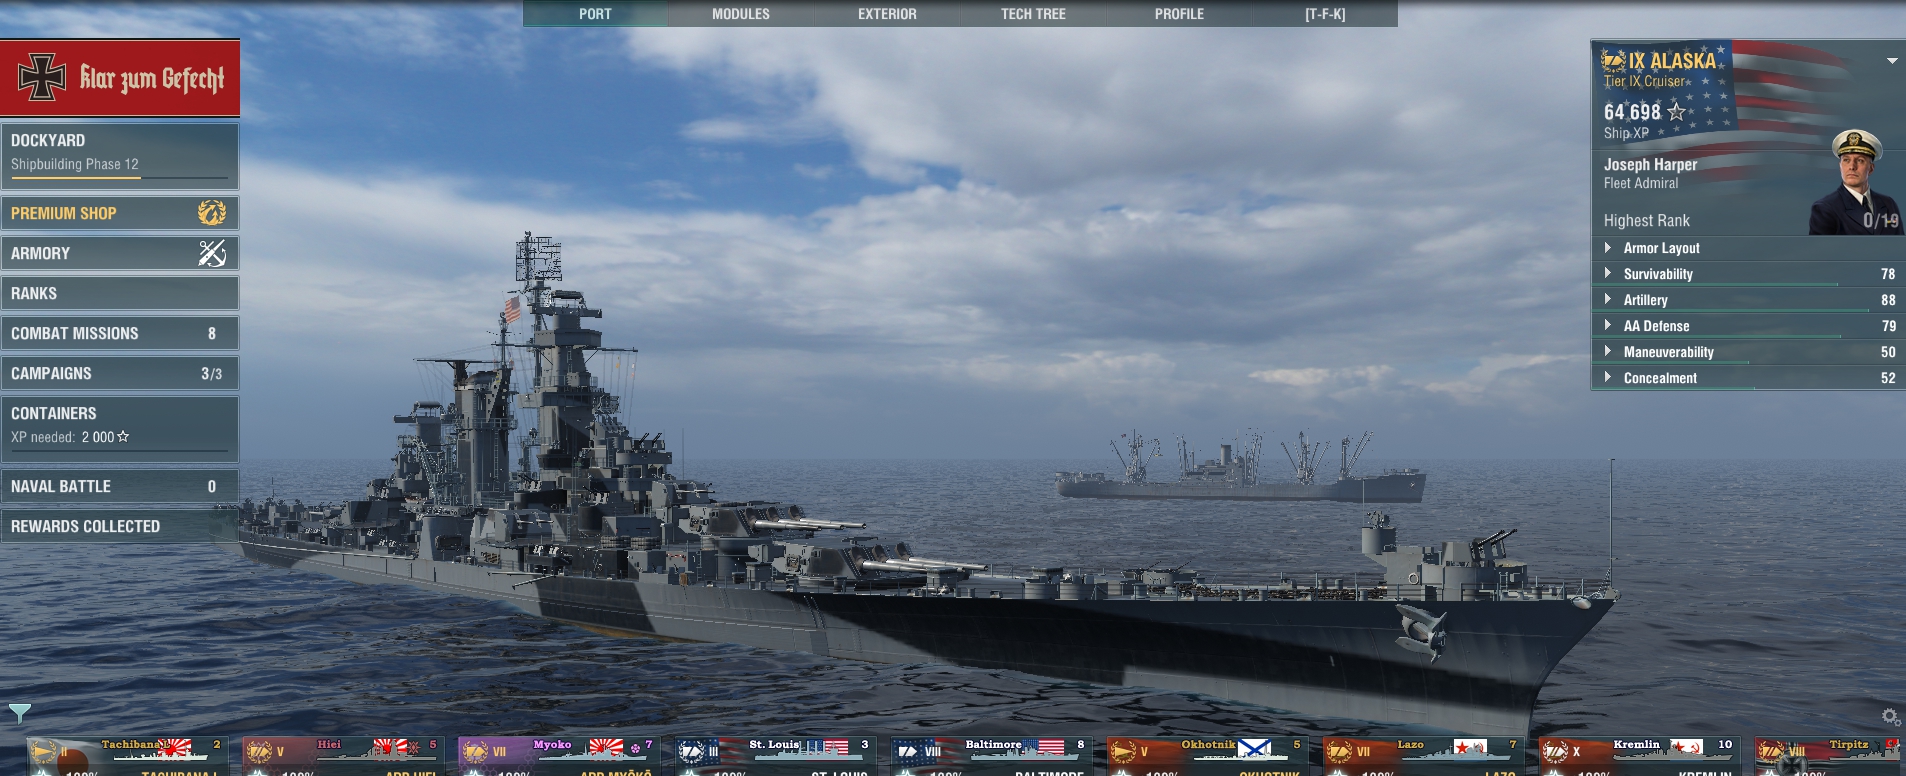Screen dimensions: 1906x776
Task: Open Rewards Collected
Action: tap(120, 526)
